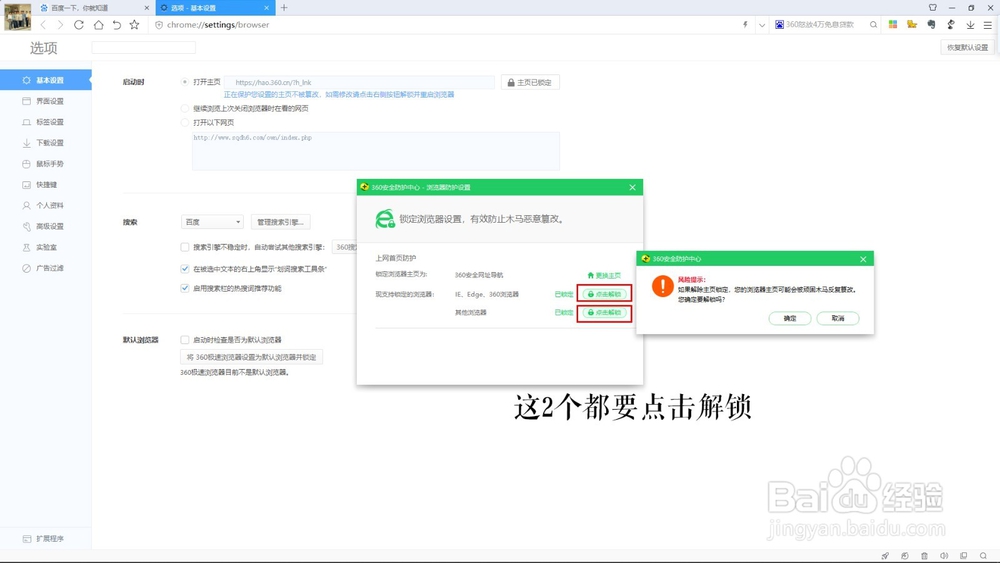This screenshot has height=563, width=1000.
Task: Click the 恢复默认设置 button
Action: (967, 48)
